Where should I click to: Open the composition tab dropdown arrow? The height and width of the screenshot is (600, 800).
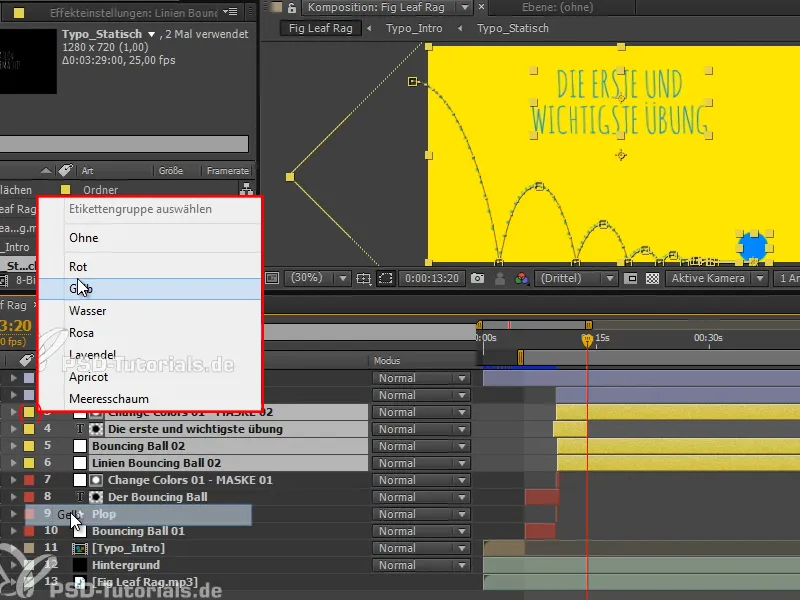465,7
